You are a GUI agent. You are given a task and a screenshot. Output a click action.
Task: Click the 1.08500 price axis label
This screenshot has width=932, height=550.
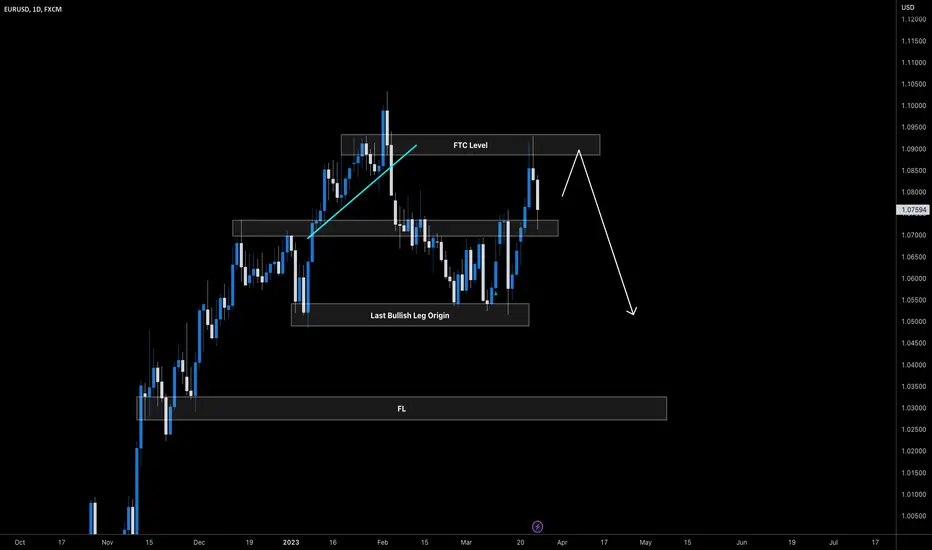point(914,171)
